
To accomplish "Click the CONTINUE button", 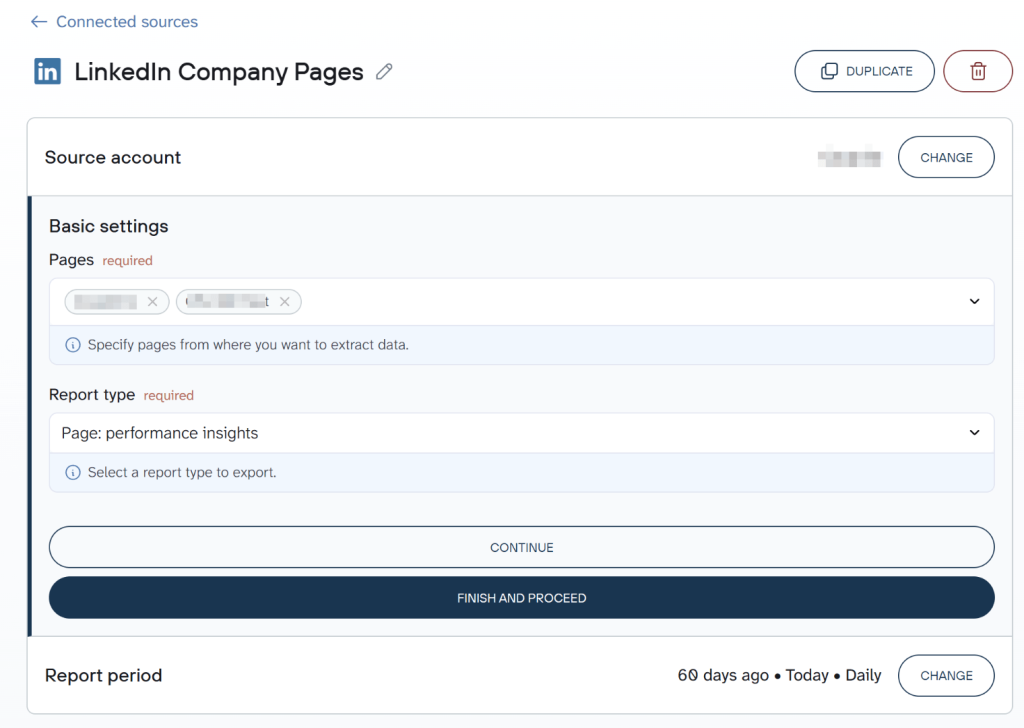I will click(x=521, y=547).
